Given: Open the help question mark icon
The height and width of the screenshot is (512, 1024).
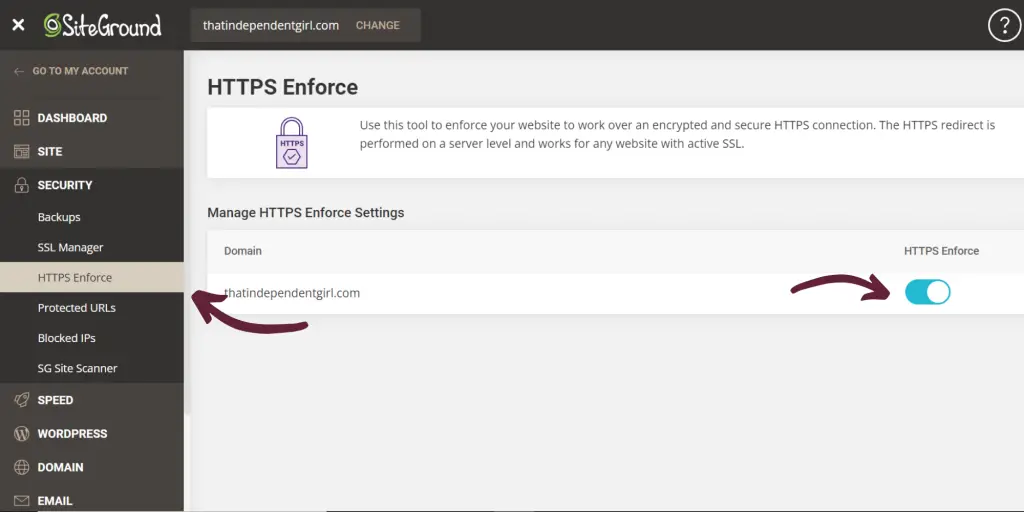Looking at the screenshot, I should click(x=1004, y=25).
